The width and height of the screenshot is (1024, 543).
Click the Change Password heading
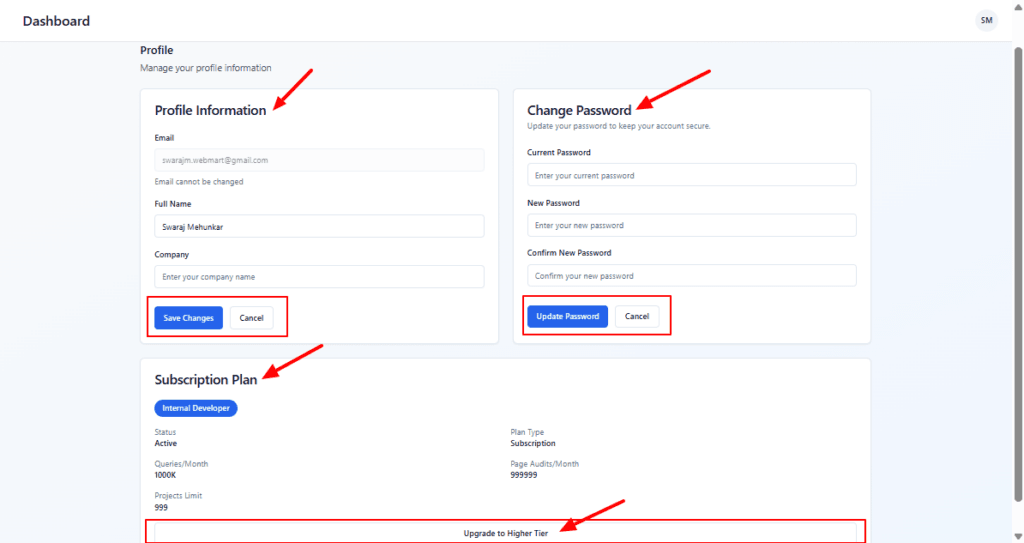pos(579,110)
